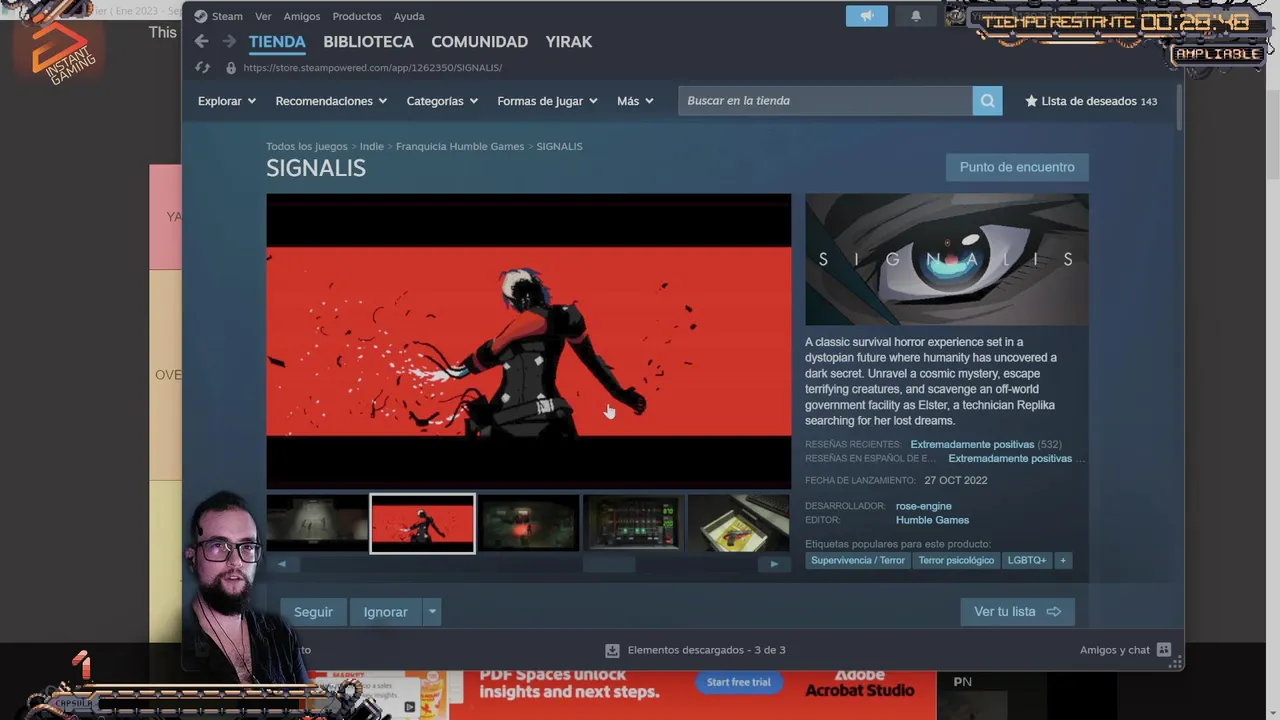Image resolution: width=1280 pixels, height=720 pixels.
Task: Click the megaphone announcements icon
Action: [x=866, y=16]
